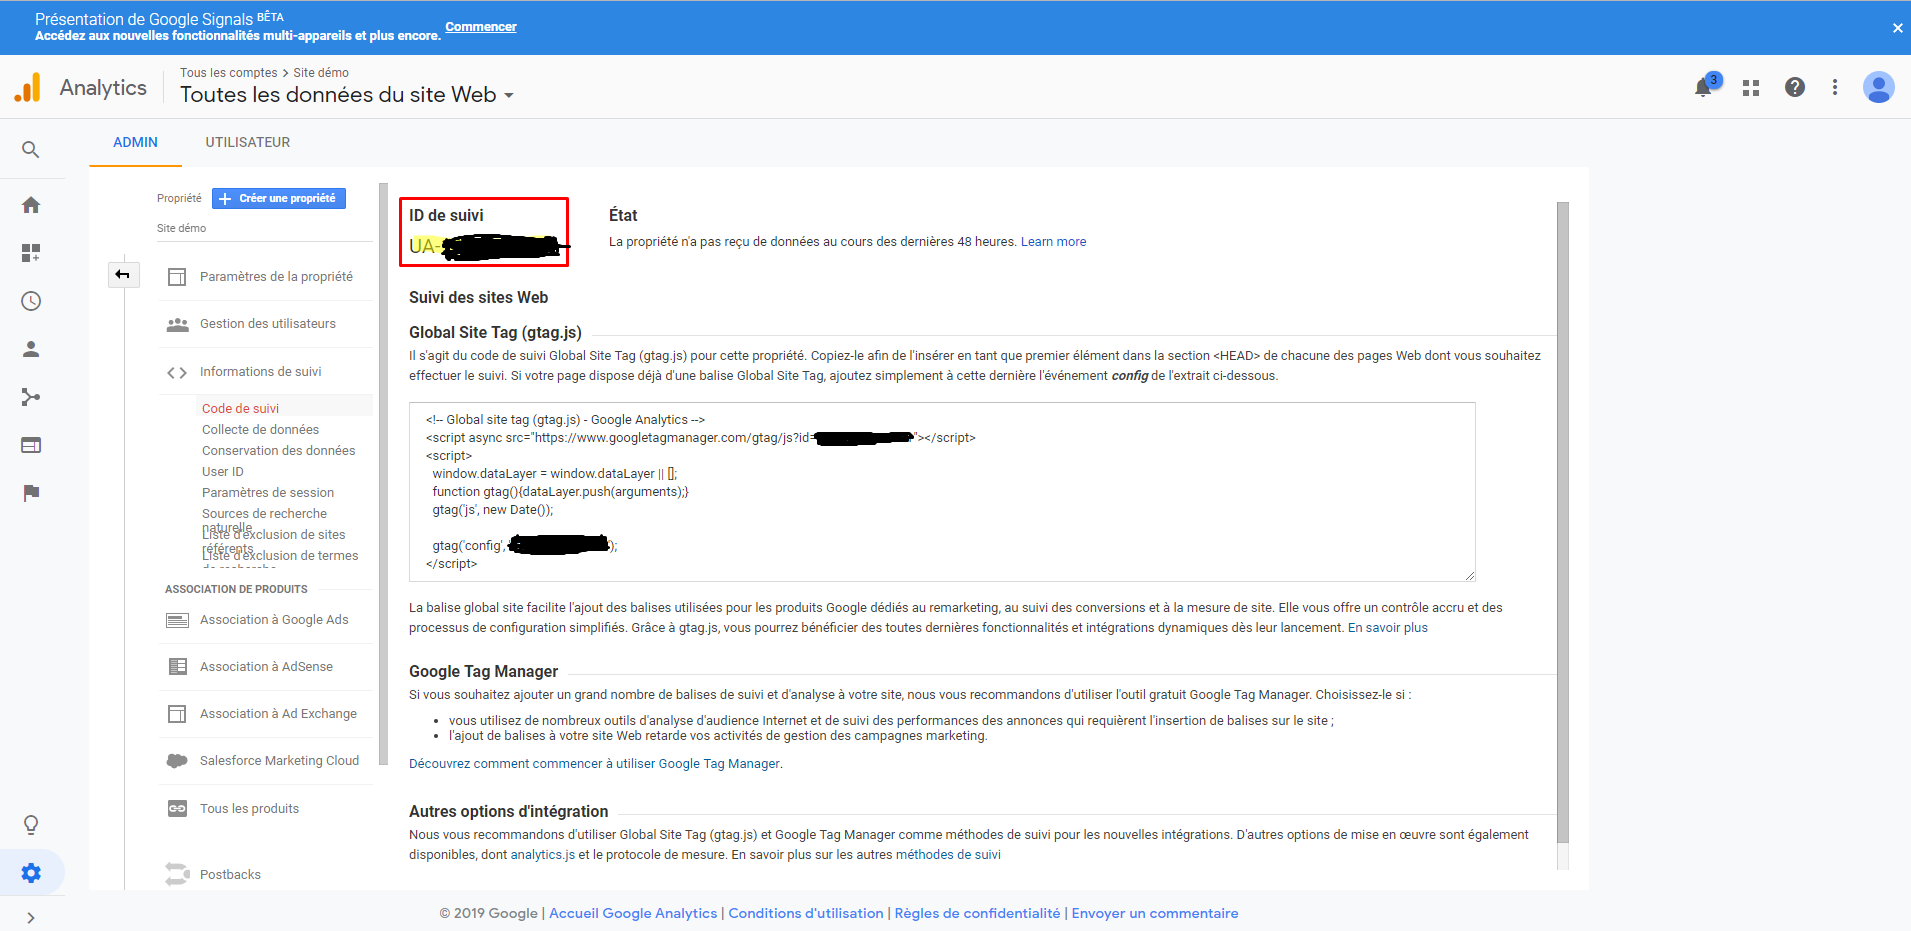Expand the sidebar with the chevron arrow
This screenshot has width=1911, height=931.
tap(31, 918)
